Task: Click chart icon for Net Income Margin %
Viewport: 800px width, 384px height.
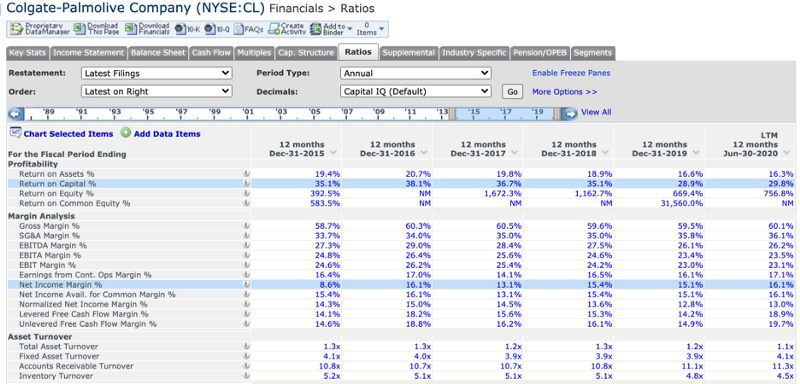Action: pos(246,285)
